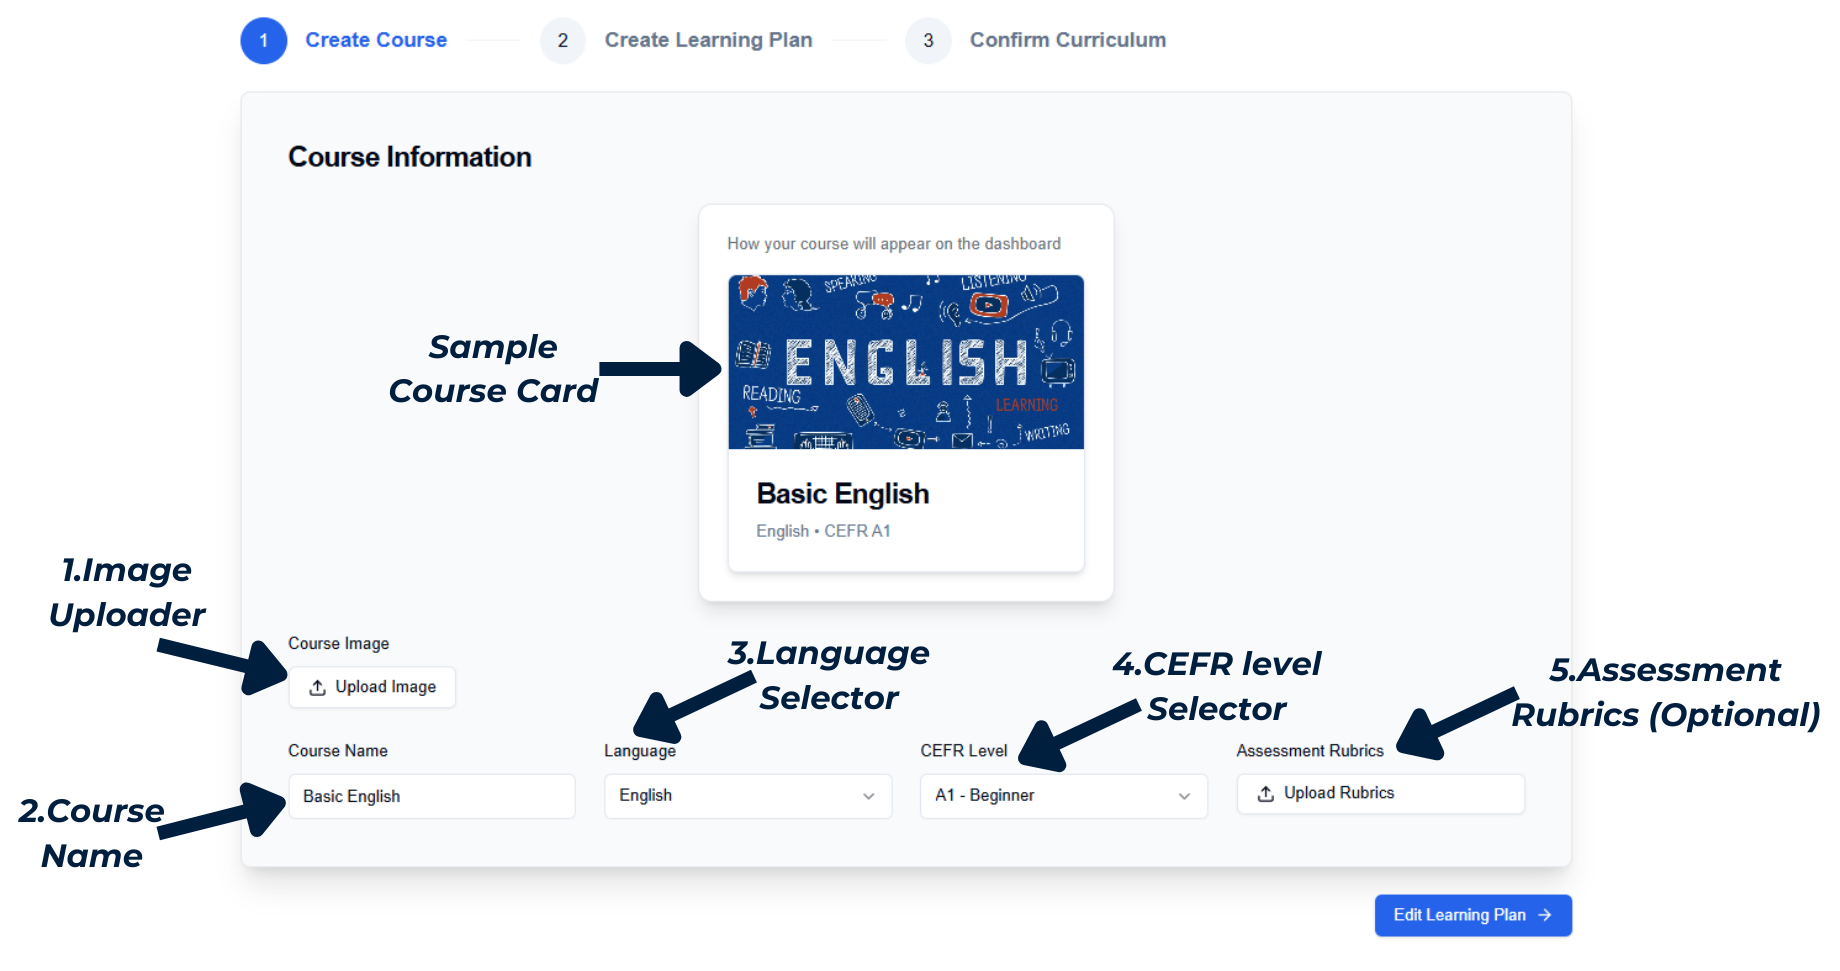This screenshot has height=971, width=1840.
Task: Click the chevron arrow in the CEFR Level selector
Action: (x=1184, y=796)
